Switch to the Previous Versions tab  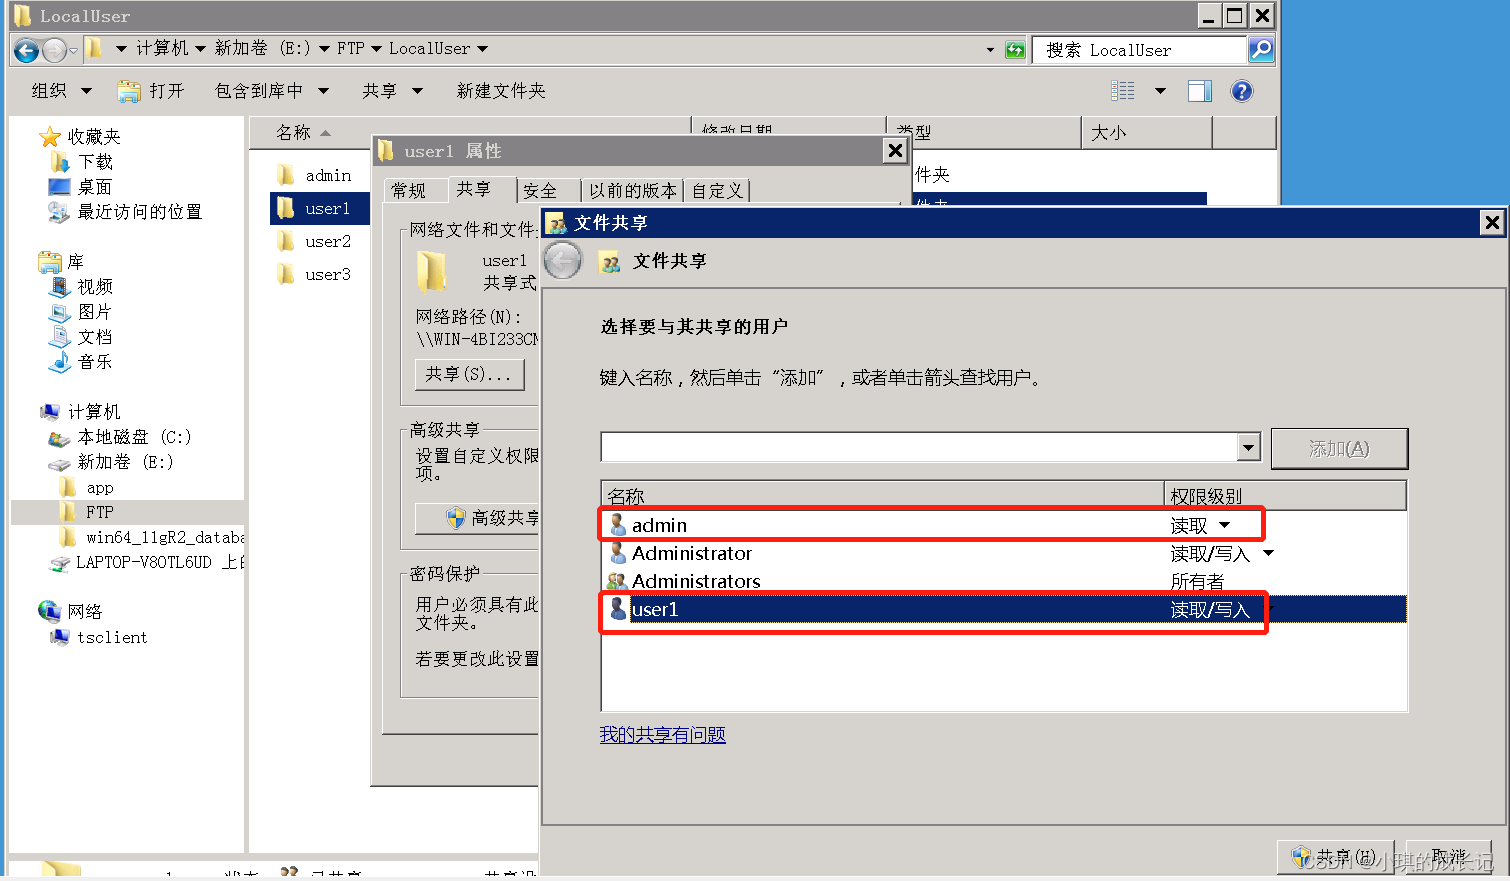(633, 190)
